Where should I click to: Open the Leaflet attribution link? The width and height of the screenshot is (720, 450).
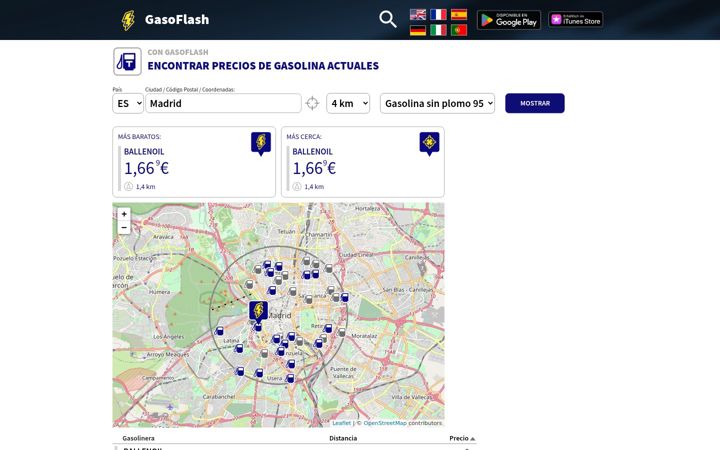(341, 423)
